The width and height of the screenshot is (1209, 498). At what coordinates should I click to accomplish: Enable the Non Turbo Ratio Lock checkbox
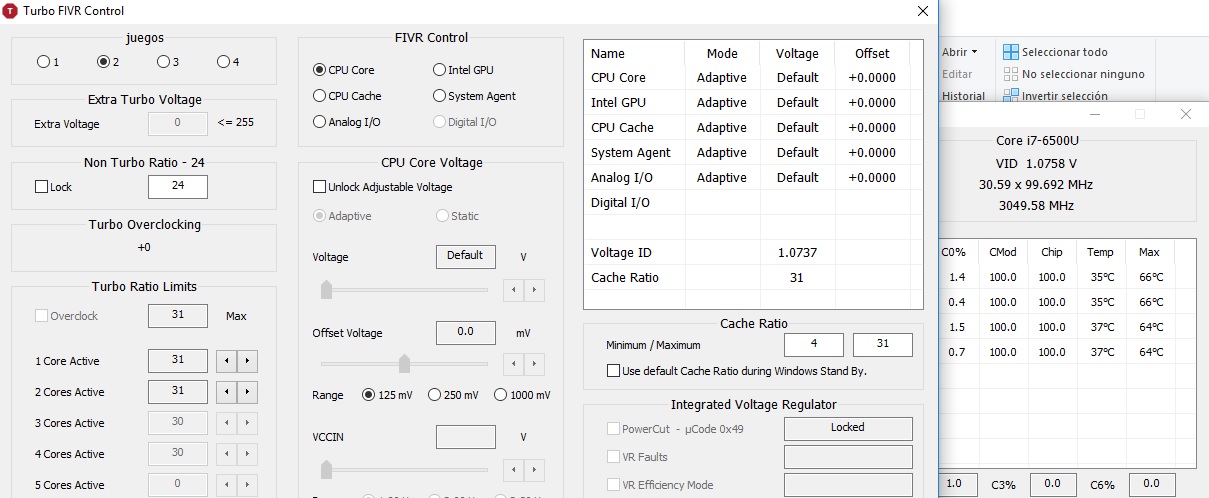tap(41, 187)
